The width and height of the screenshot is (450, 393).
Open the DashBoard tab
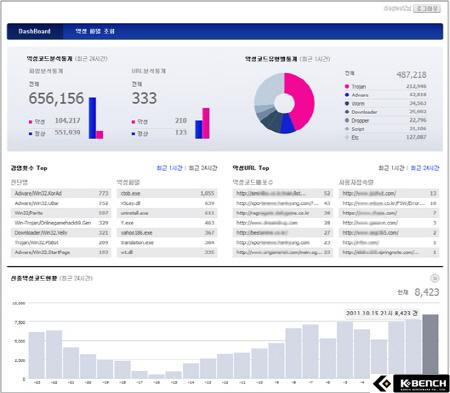pos(35,31)
